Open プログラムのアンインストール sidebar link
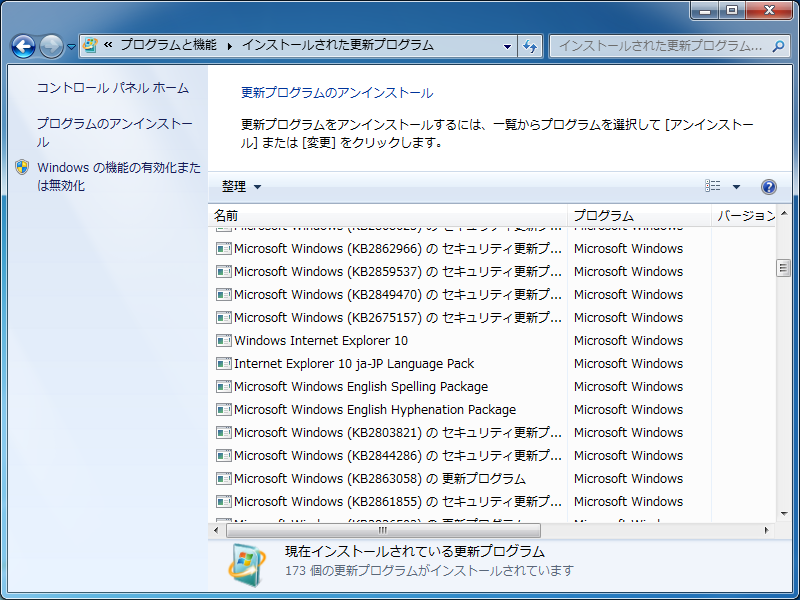Screen dimensions: 800x600 point(114,133)
